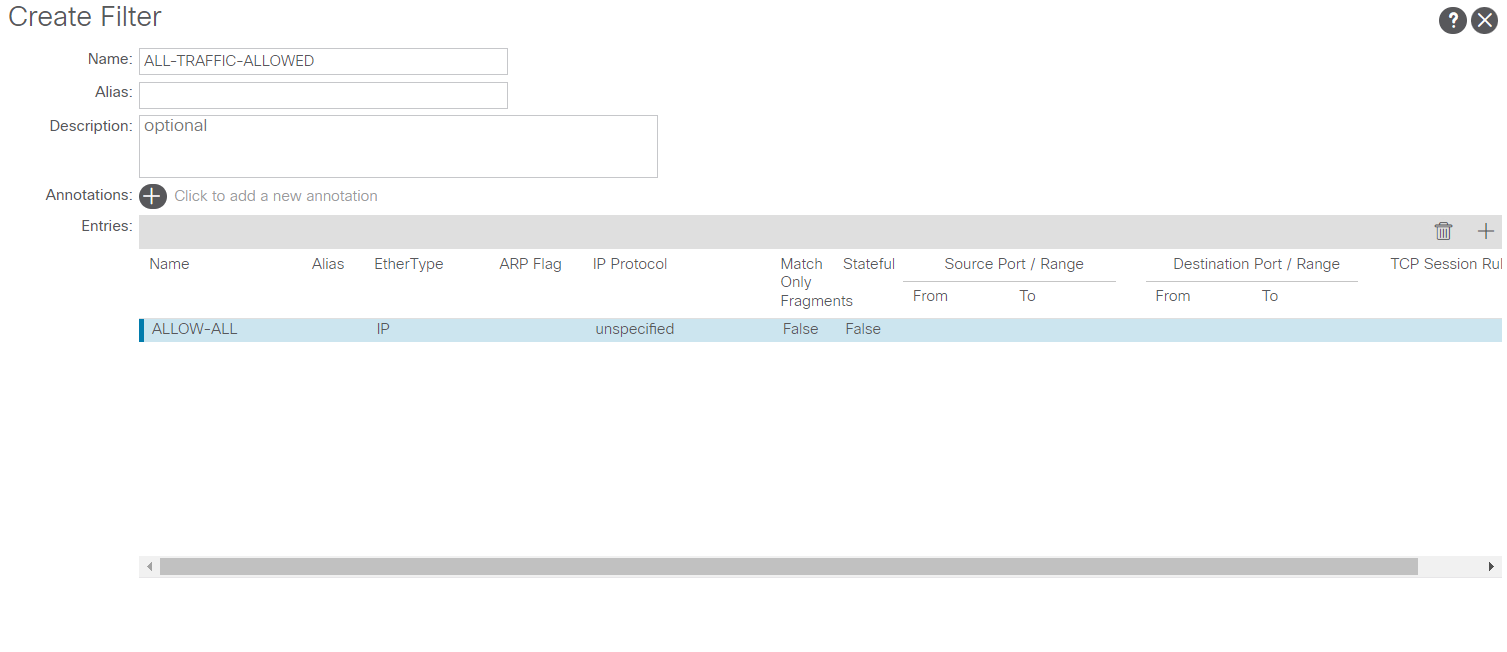Viewport: 1507px width, 652px height.
Task: Click the scrollbar left arrow
Action: click(x=150, y=567)
